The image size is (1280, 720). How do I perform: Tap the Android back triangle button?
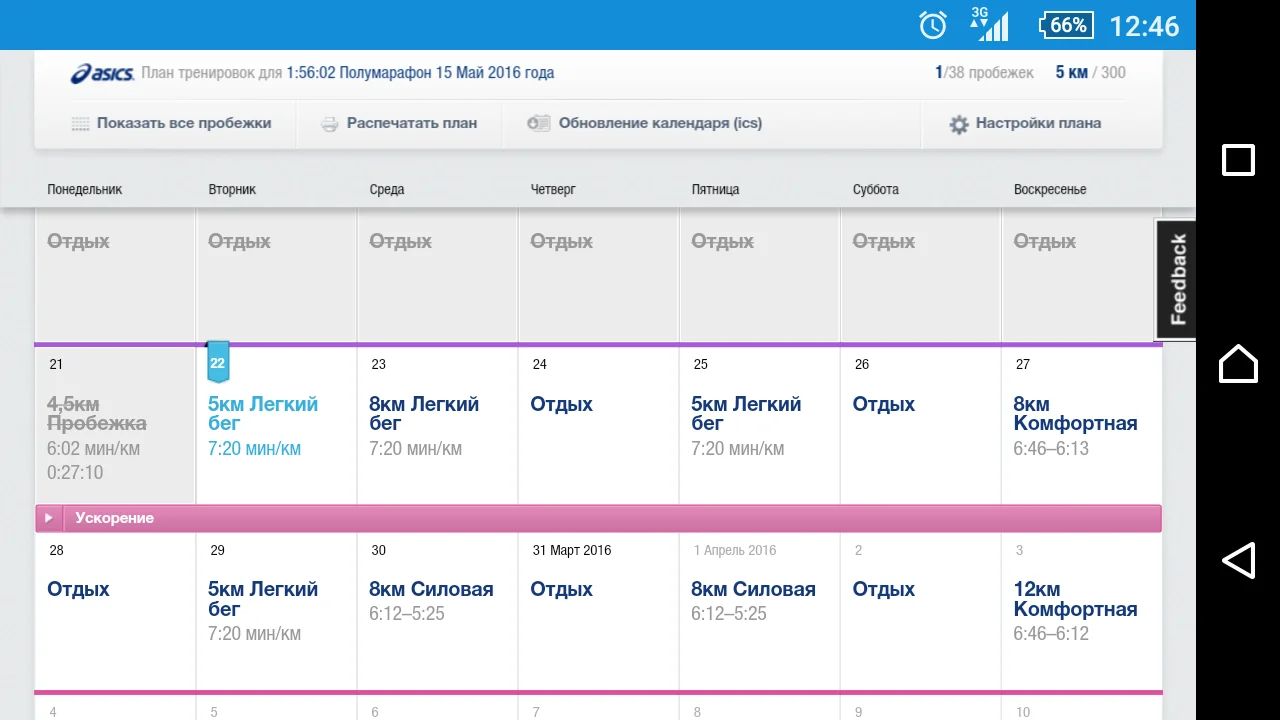pyautogui.click(x=1238, y=560)
